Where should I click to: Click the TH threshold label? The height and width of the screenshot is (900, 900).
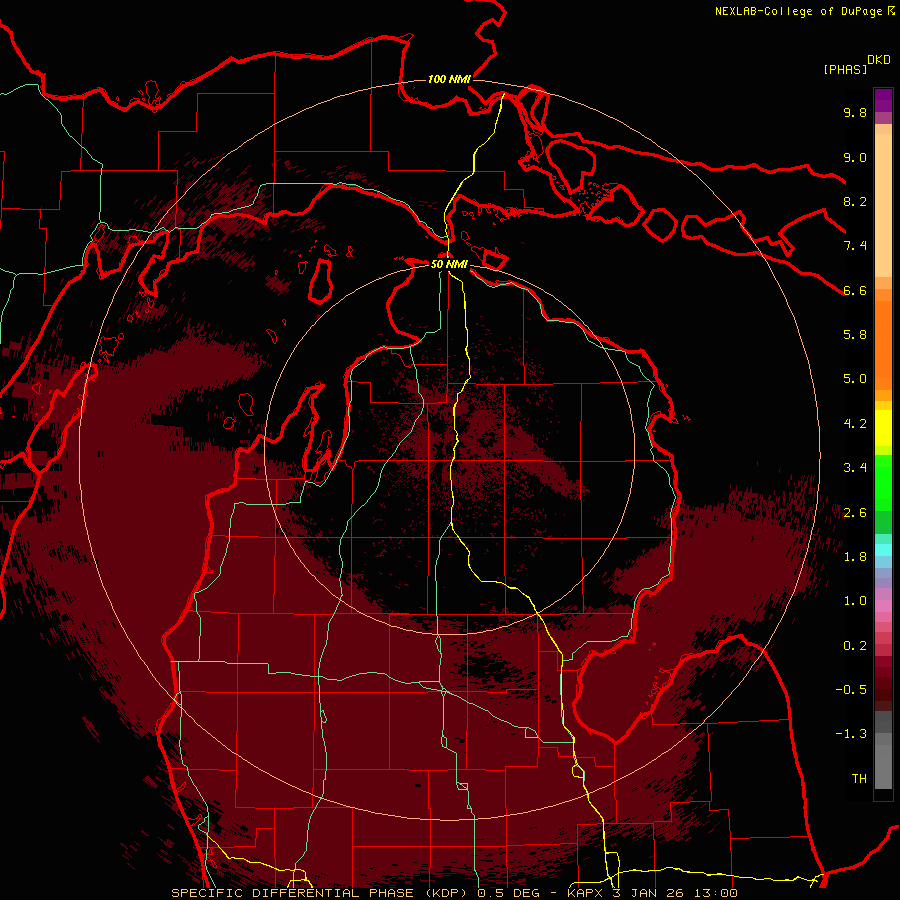[859, 779]
